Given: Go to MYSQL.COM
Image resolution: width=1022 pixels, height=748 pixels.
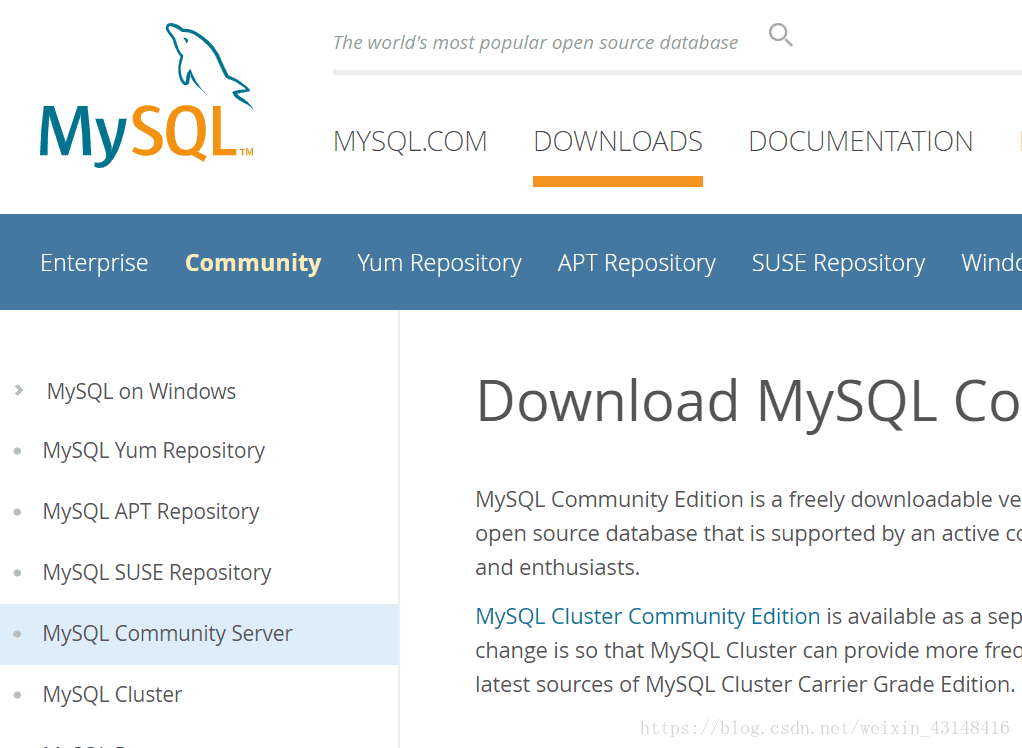Looking at the screenshot, I should pos(410,141).
